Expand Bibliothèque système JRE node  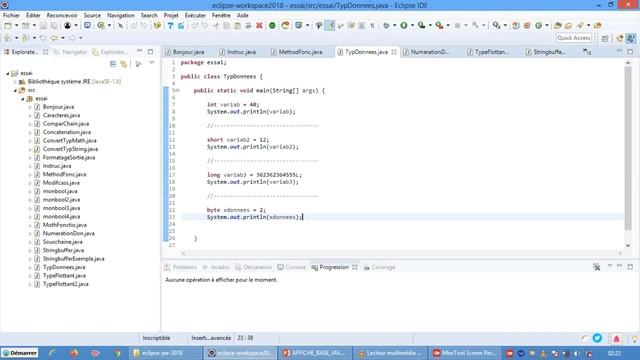pos(16,82)
